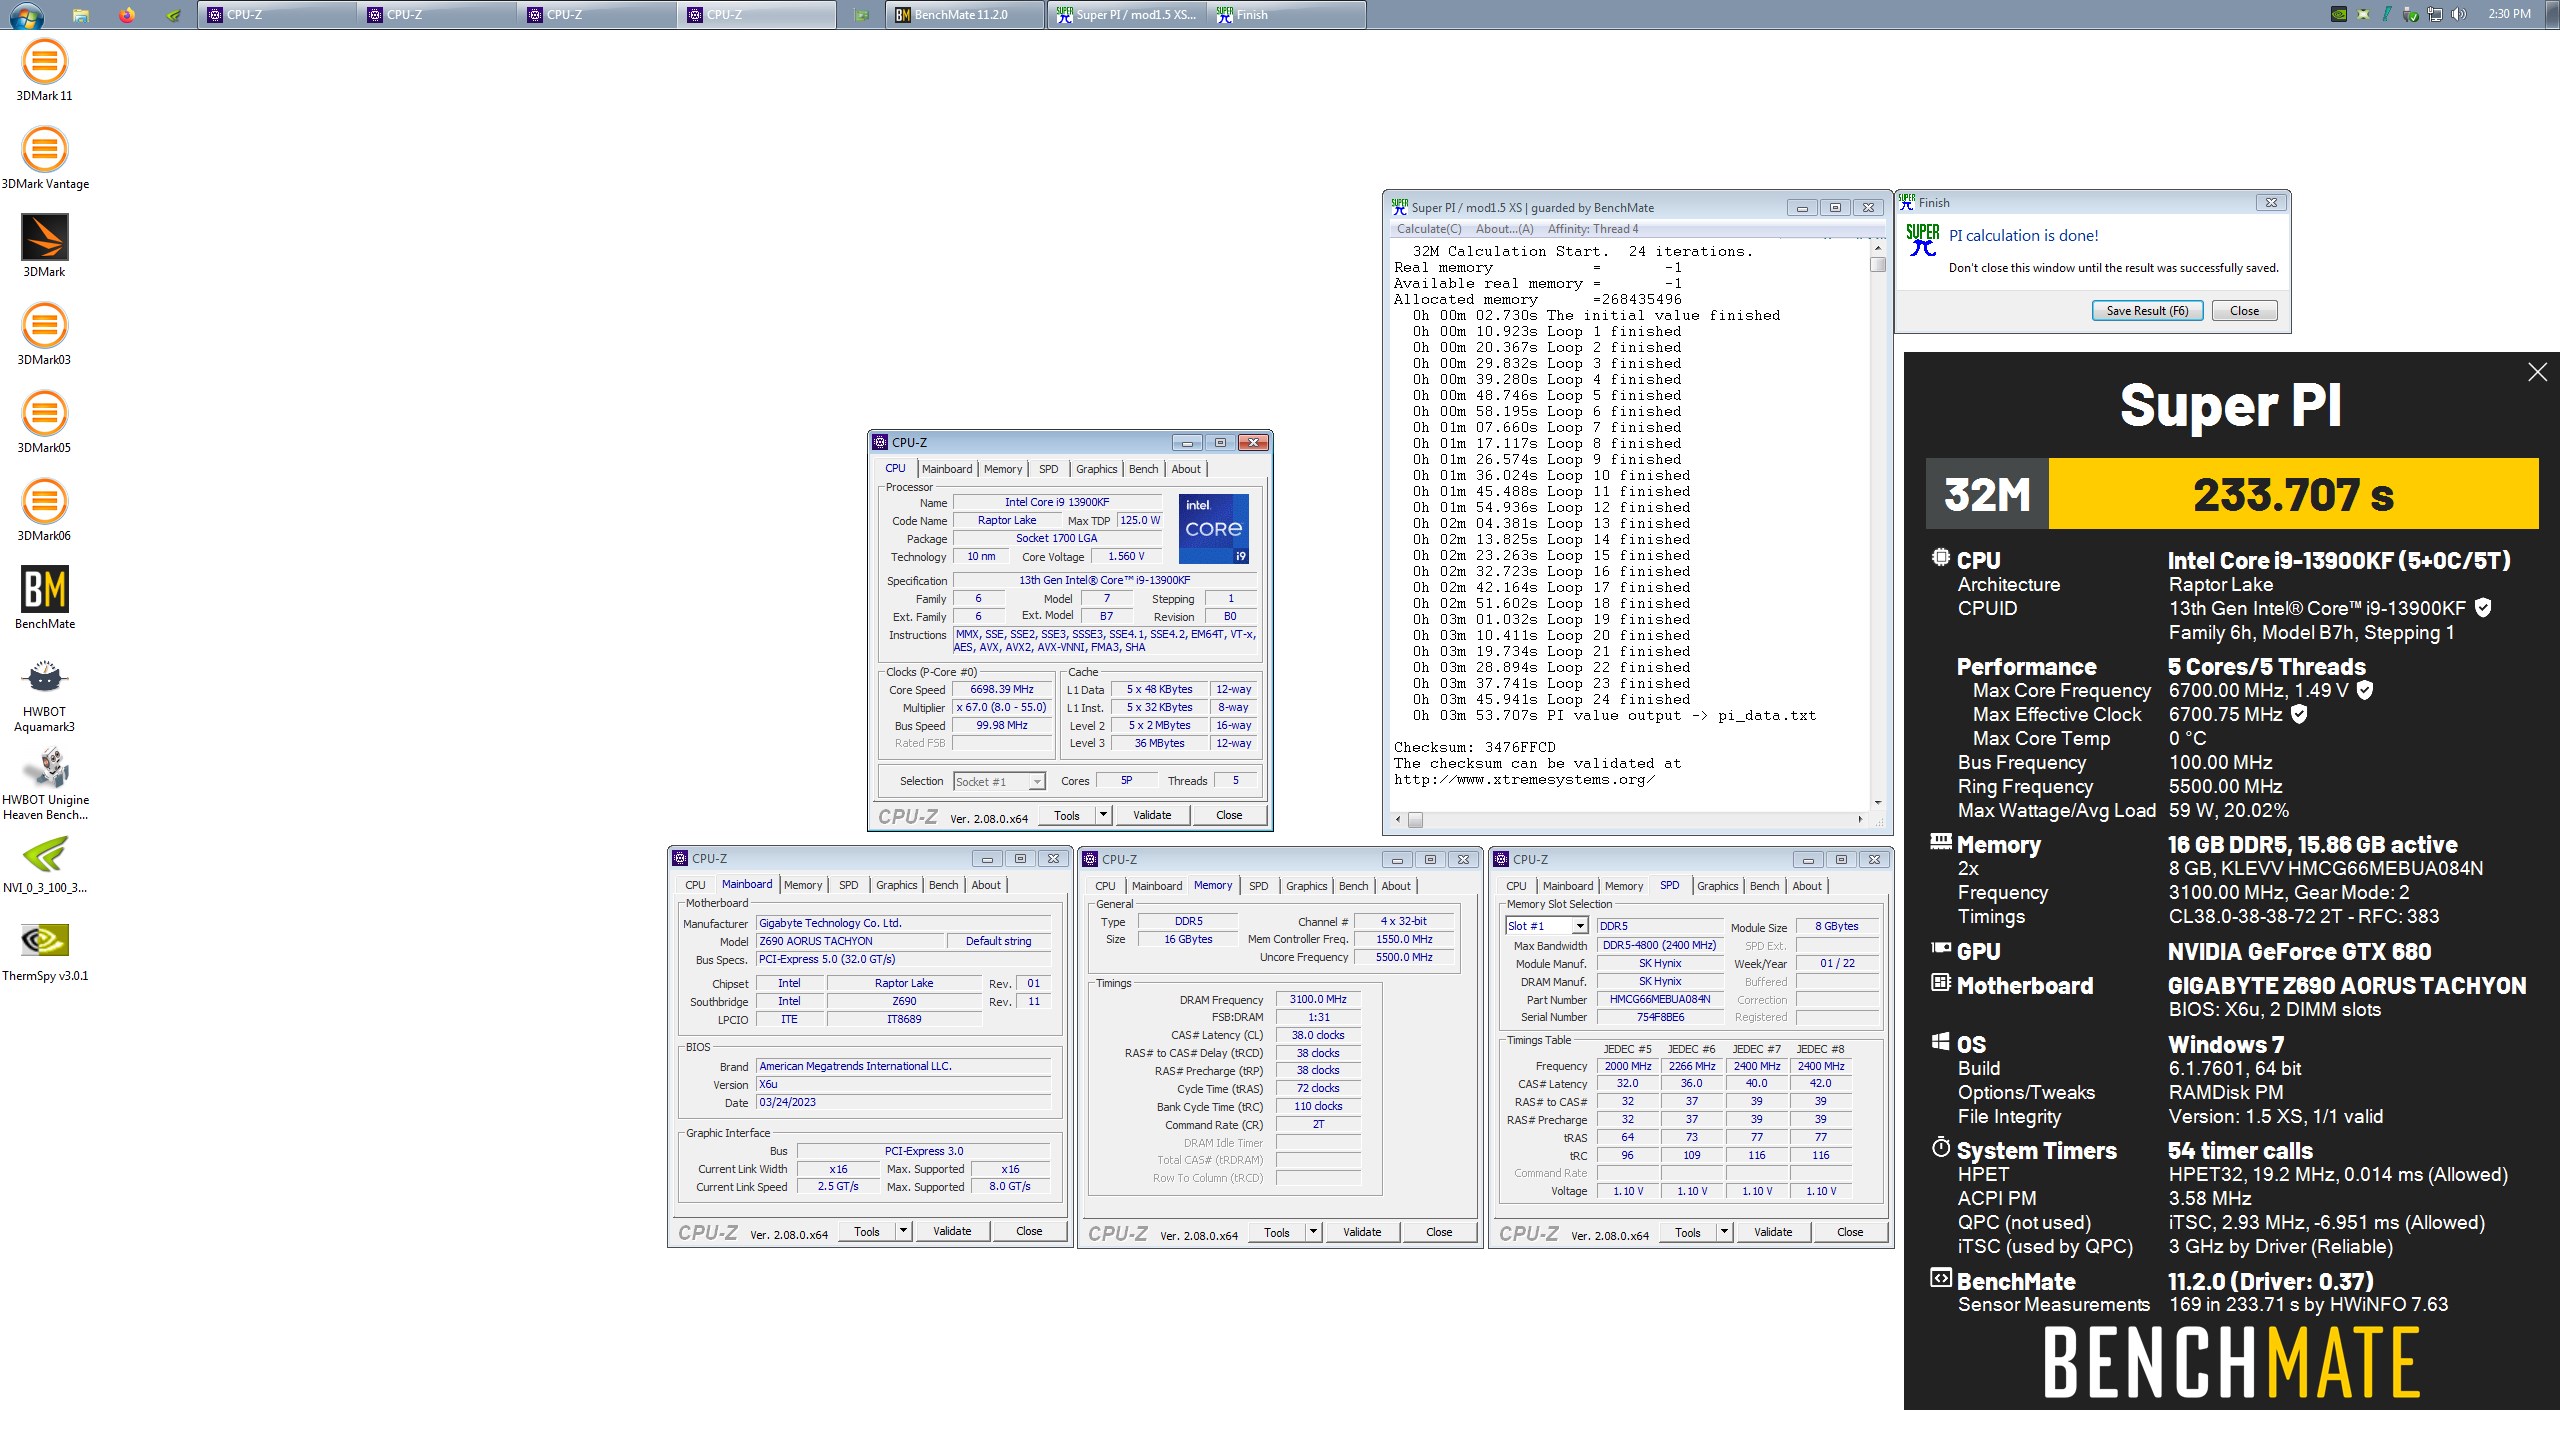Open the file explorer taskbar icon
Screen dimensions: 2560x1440
(80, 15)
